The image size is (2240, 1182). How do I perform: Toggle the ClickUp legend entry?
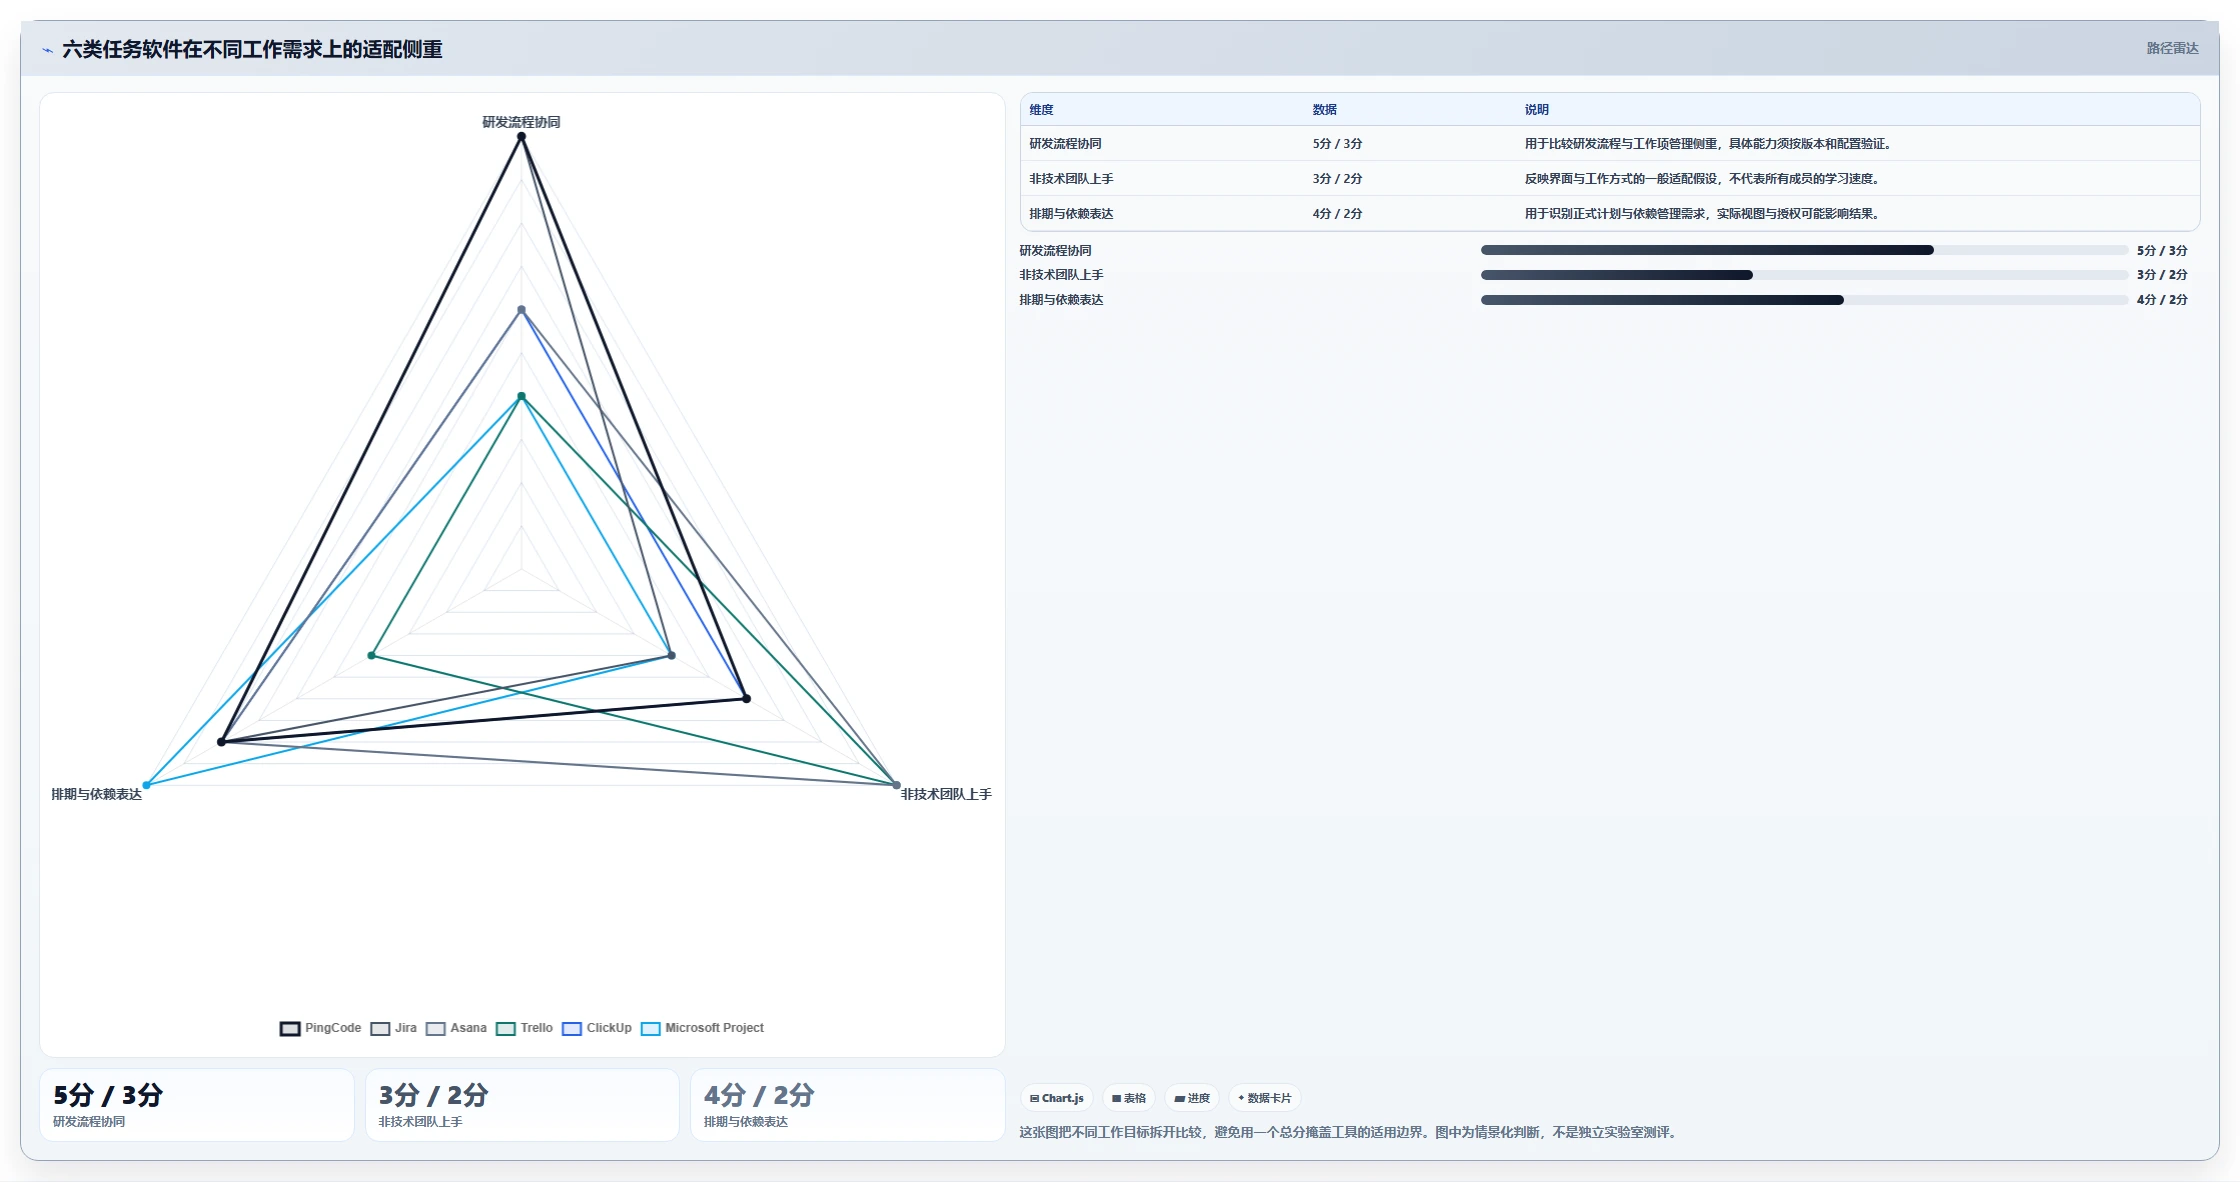coord(596,1028)
